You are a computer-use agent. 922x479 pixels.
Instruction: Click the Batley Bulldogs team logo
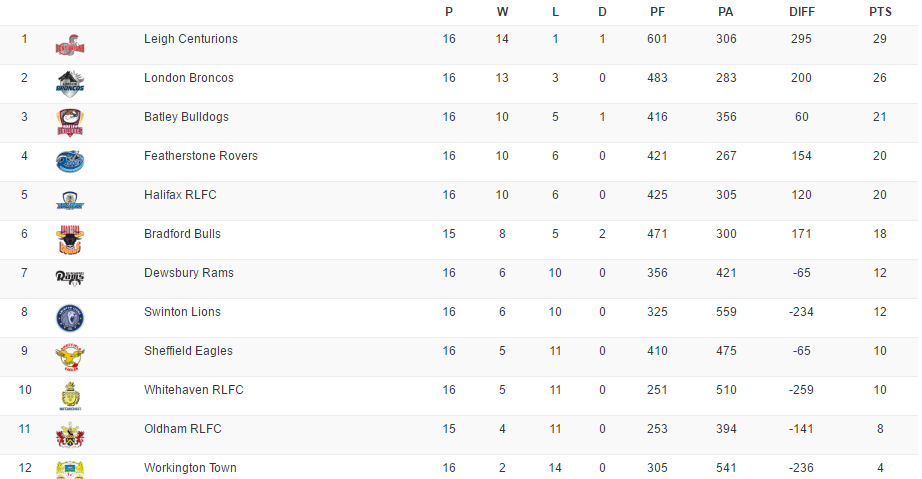click(x=70, y=122)
